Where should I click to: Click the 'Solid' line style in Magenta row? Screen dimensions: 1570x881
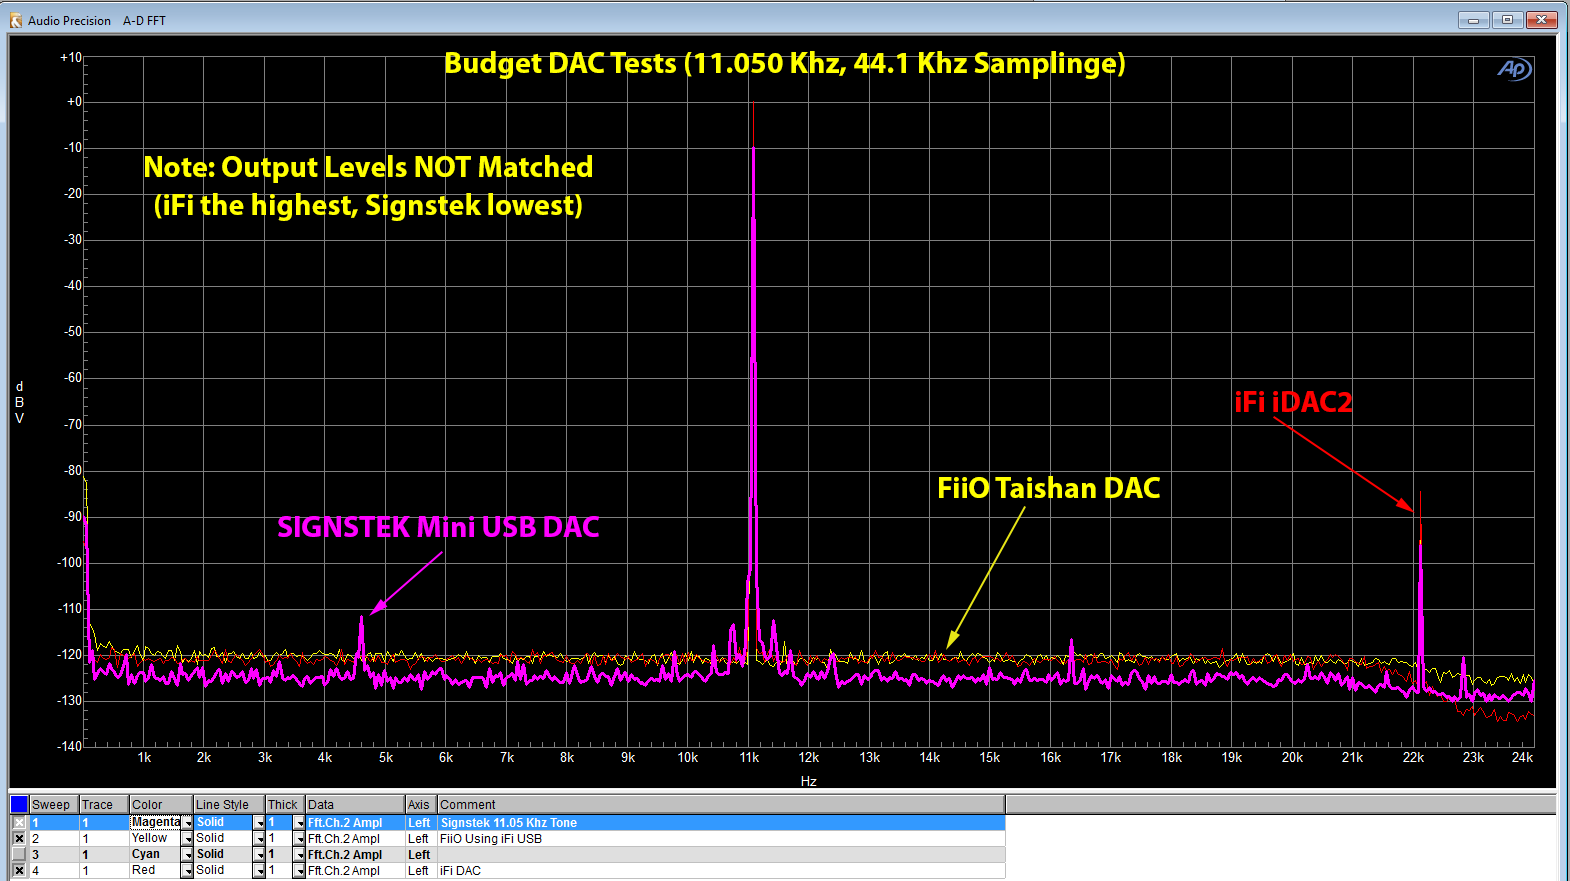click(223, 823)
